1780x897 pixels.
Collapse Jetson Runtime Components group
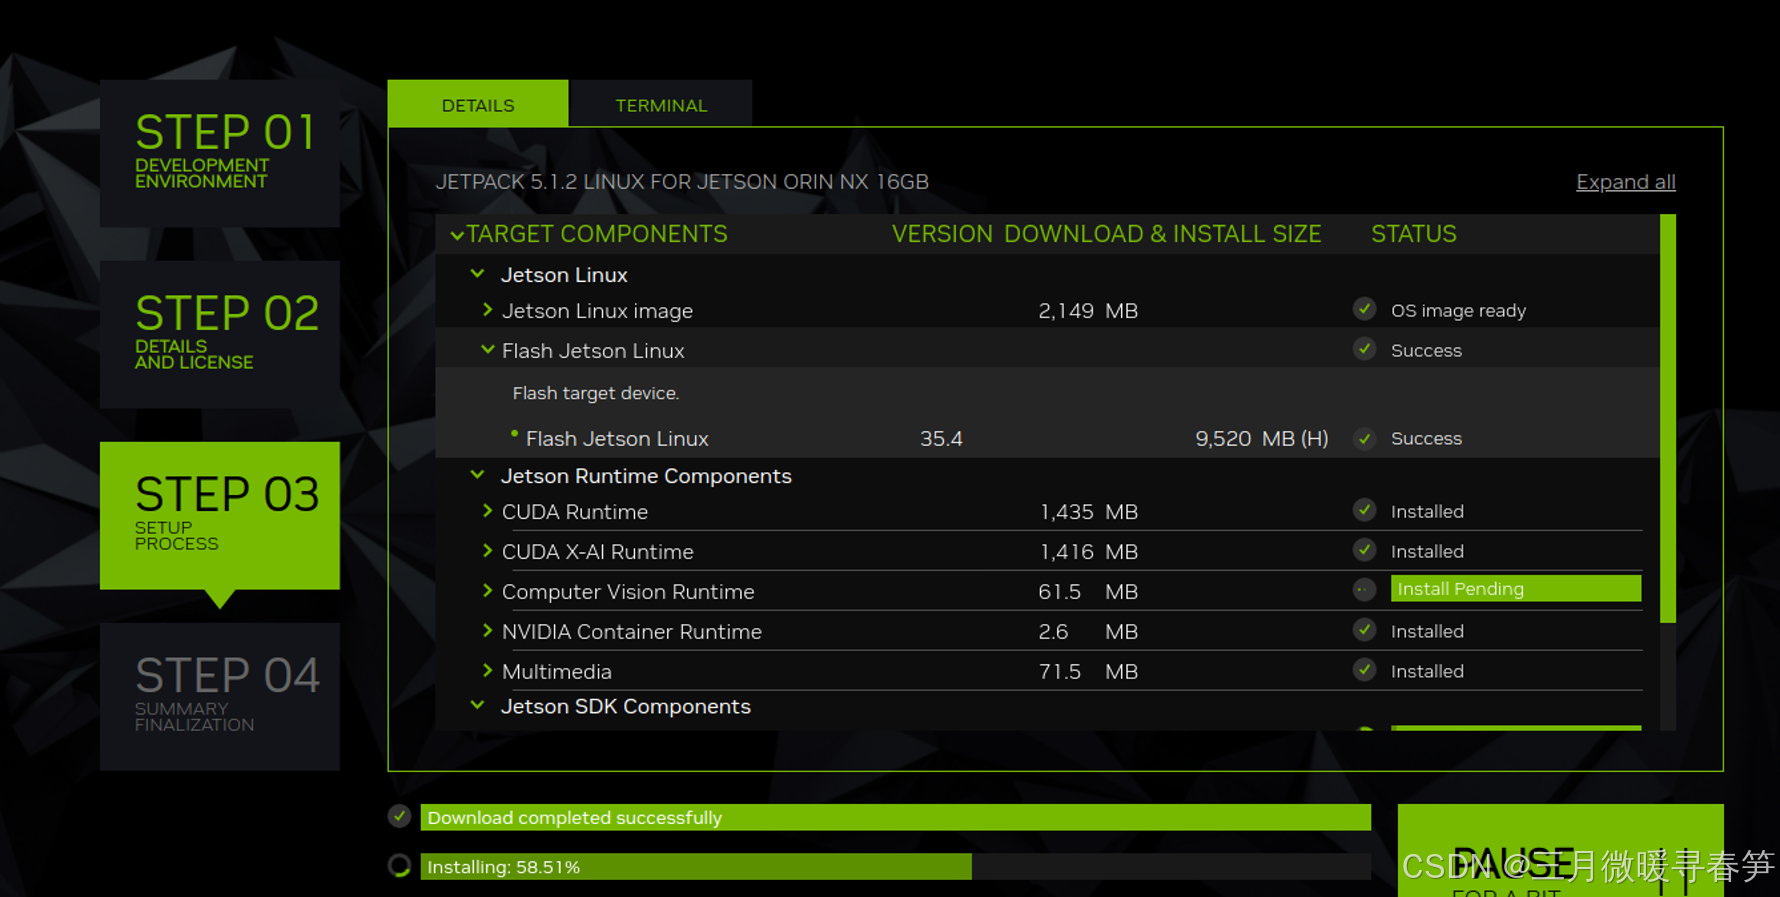pos(478,475)
